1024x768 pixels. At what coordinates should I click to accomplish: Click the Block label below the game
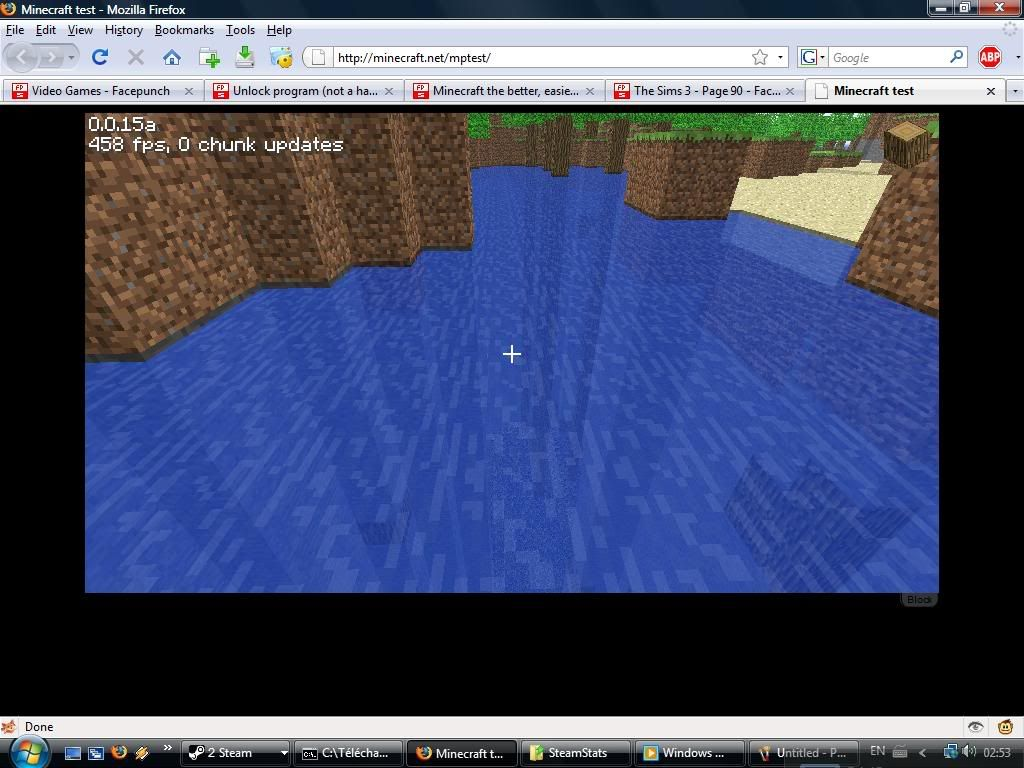click(x=919, y=600)
